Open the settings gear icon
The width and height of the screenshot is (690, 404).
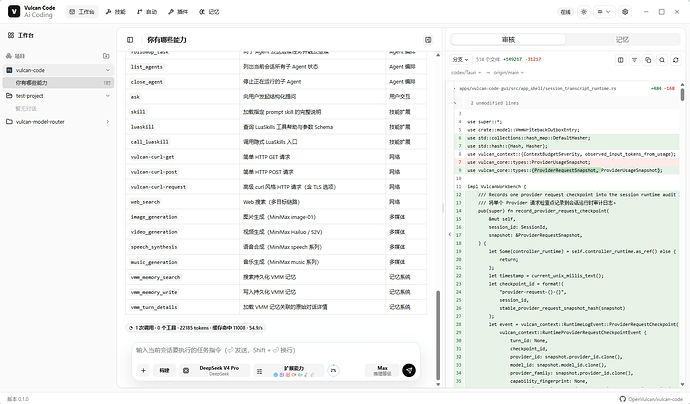[x=625, y=12]
